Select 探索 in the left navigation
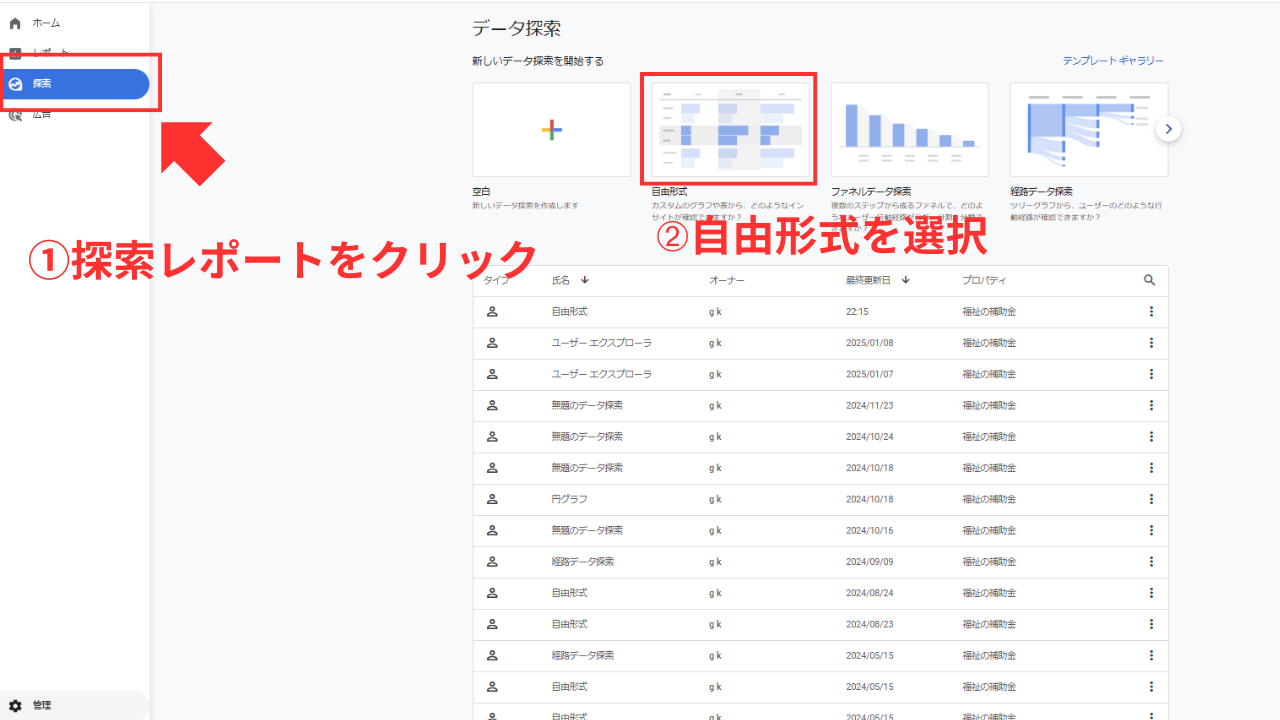The width and height of the screenshot is (1280, 720). tap(75, 84)
